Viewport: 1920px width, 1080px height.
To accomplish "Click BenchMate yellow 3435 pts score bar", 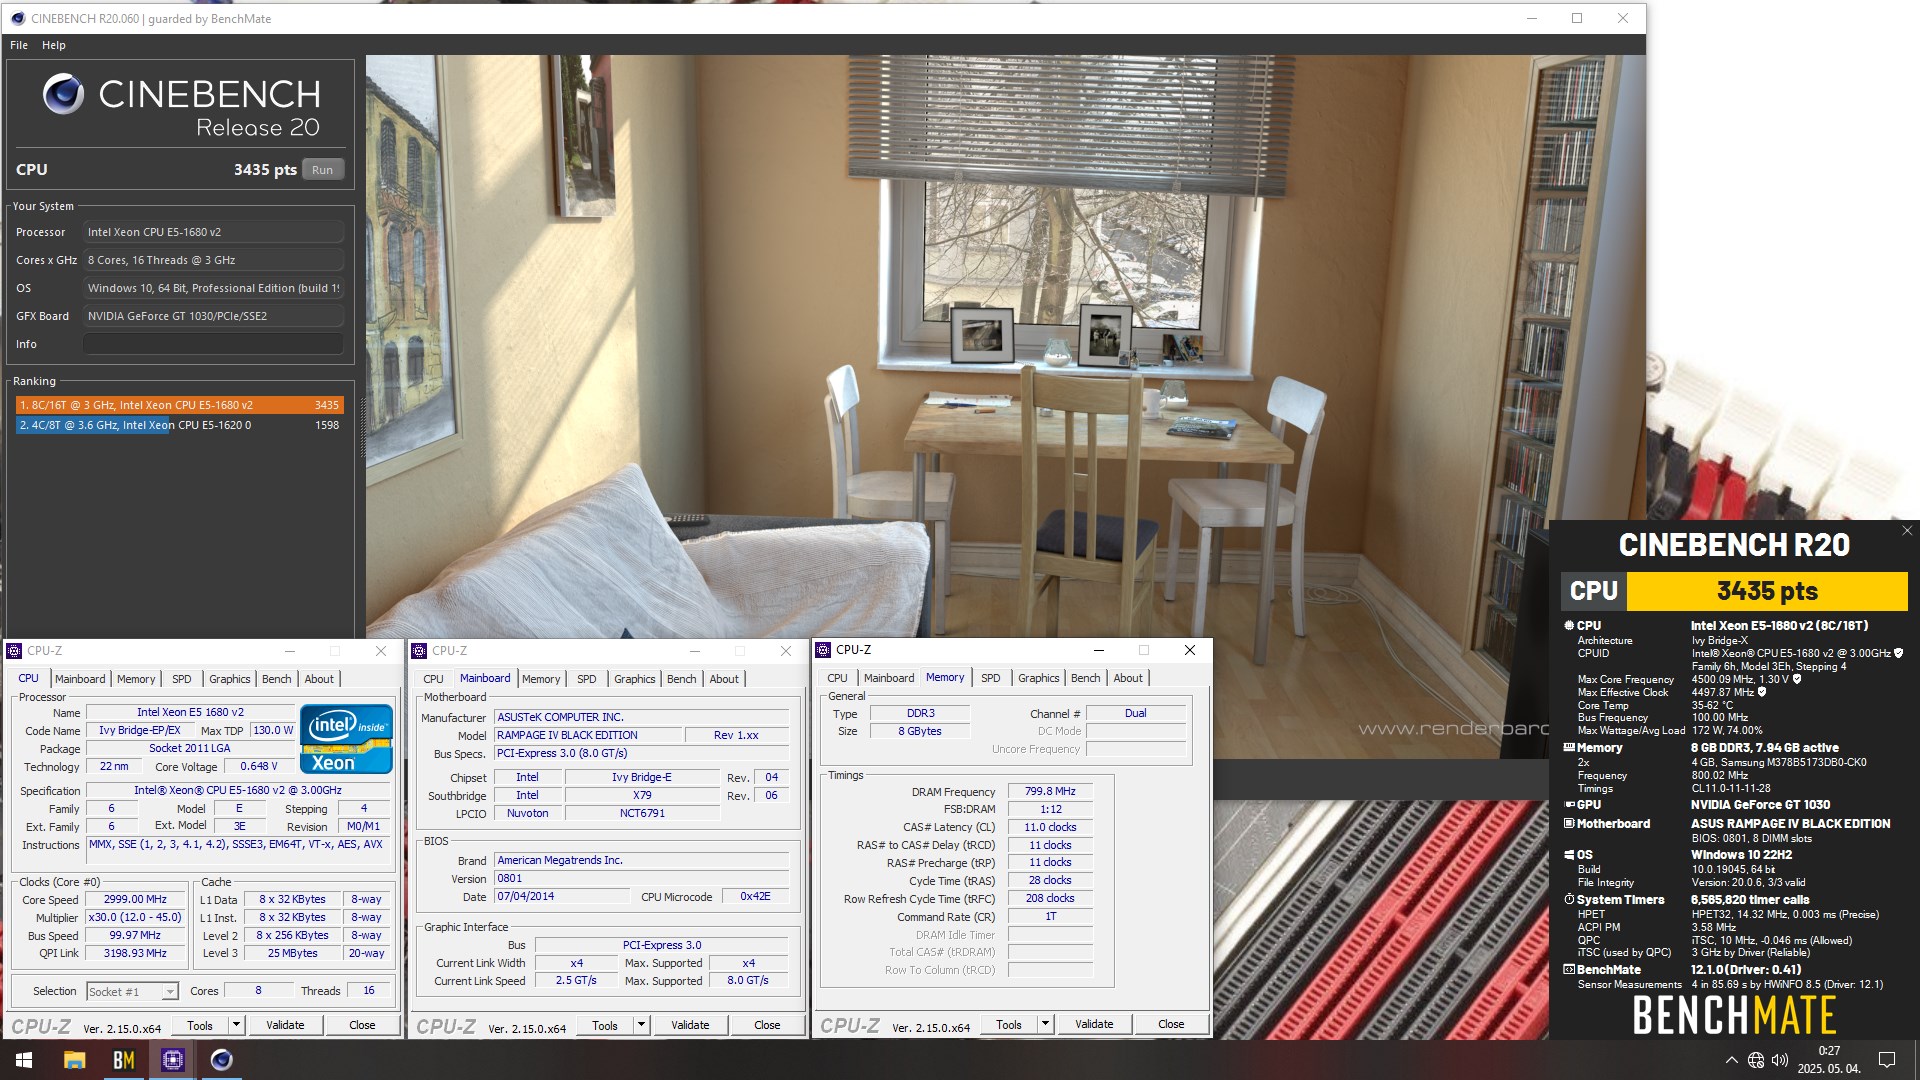I will [x=1767, y=591].
